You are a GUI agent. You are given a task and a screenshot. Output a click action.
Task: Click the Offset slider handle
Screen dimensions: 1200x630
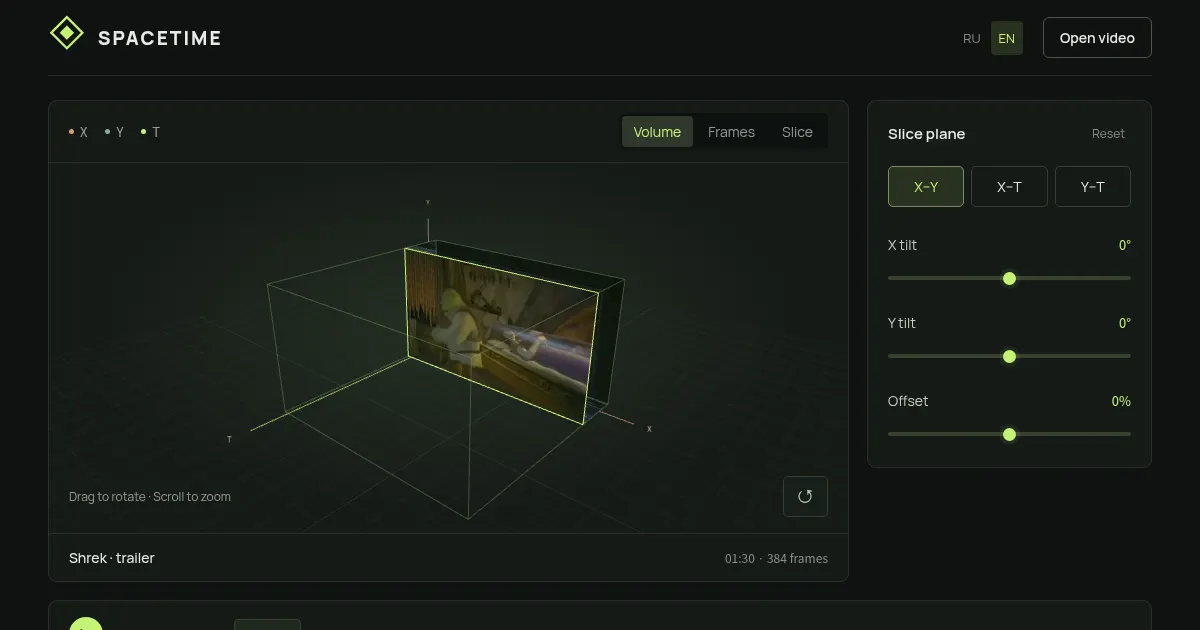[x=1009, y=434]
